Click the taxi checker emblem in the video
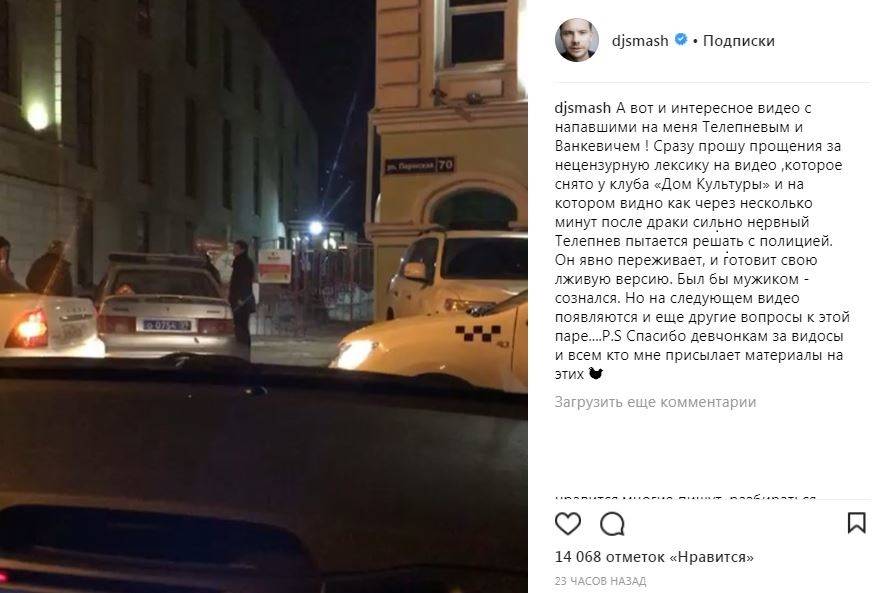 [x=478, y=333]
